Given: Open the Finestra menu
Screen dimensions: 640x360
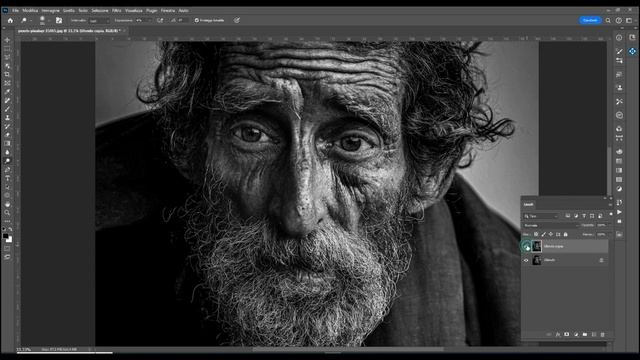Looking at the screenshot, I should click(x=168, y=10).
